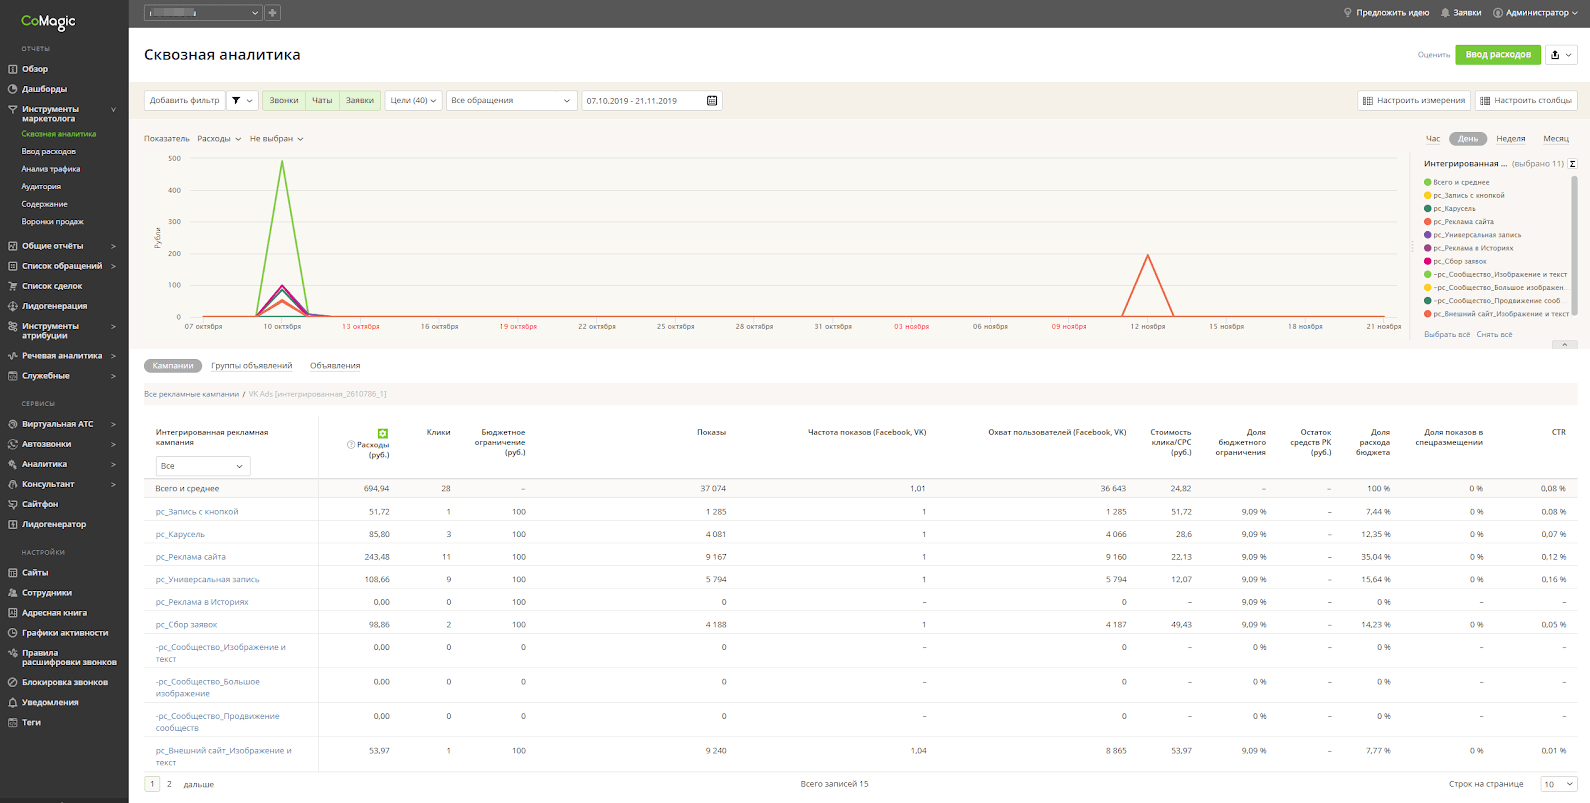Click Настроить измерения button
The width and height of the screenshot is (1590, 803).
[1414, 100]
